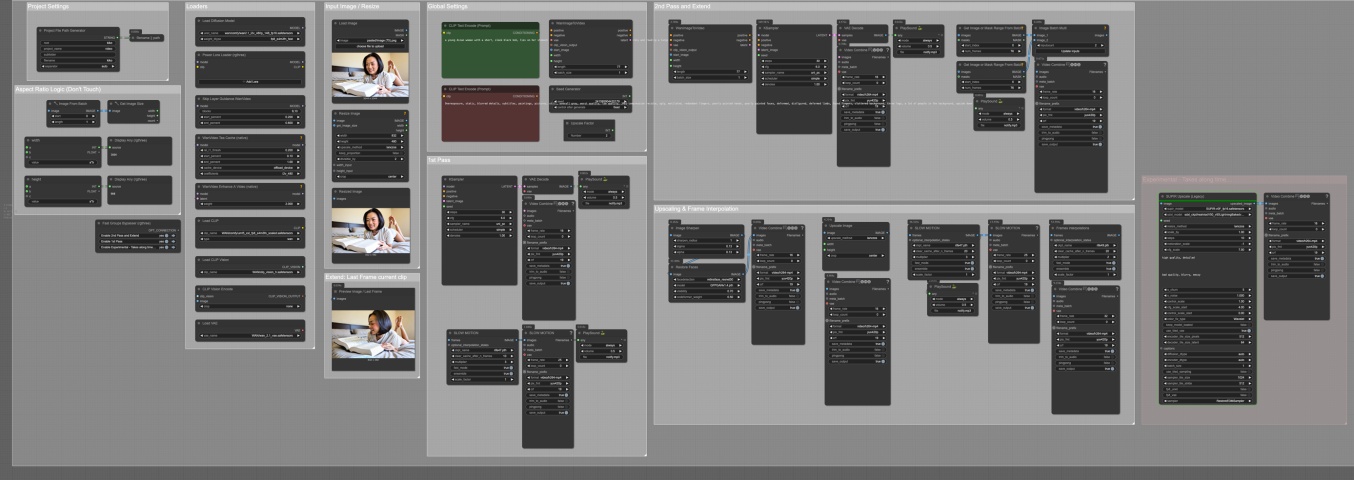Image resolution: width=1354 pixels, height=480 pixels.
Task: Click Add Lora in Power Lora Loader
Action: click(250, 81)
